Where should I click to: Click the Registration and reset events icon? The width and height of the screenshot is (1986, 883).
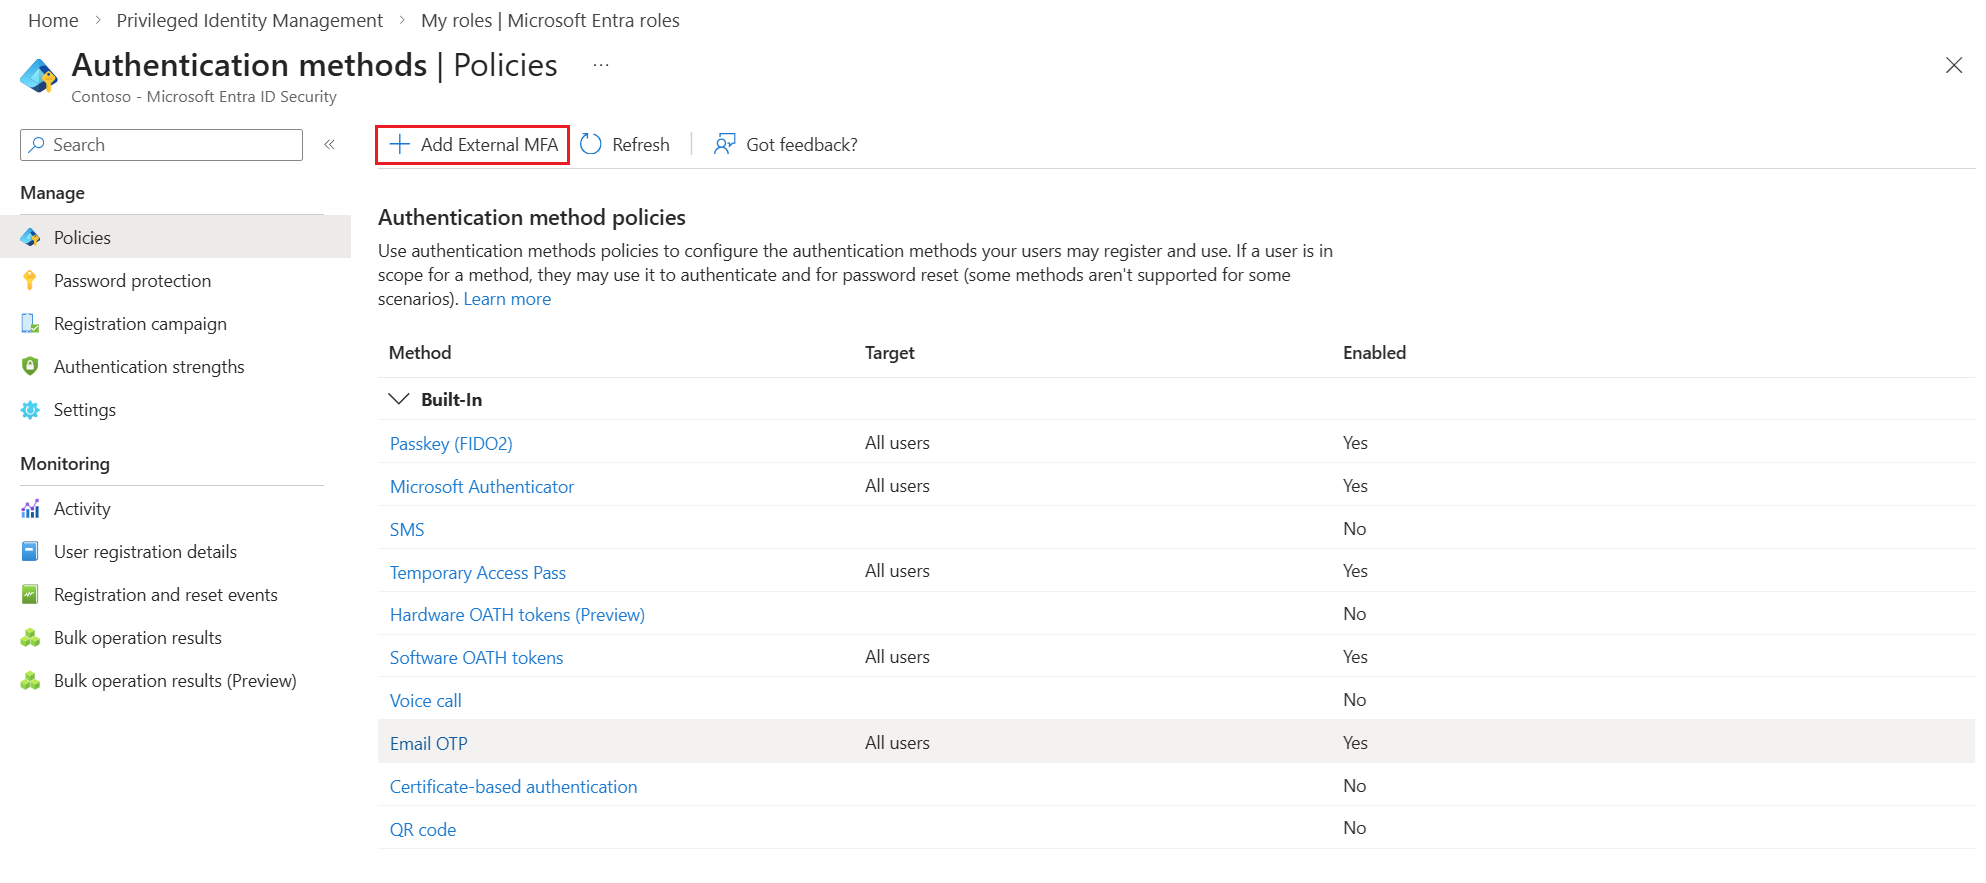[x=30, y=594]
